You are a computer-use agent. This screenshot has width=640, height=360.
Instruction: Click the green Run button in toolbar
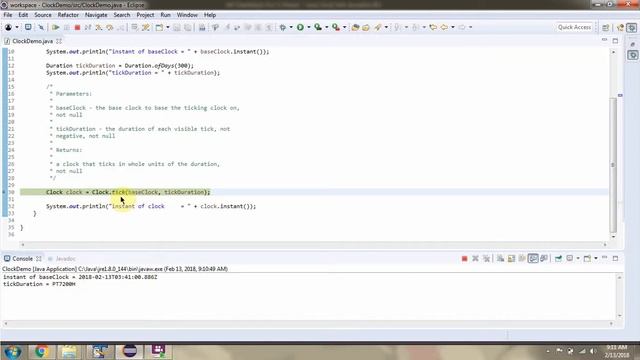pos(300,27)
